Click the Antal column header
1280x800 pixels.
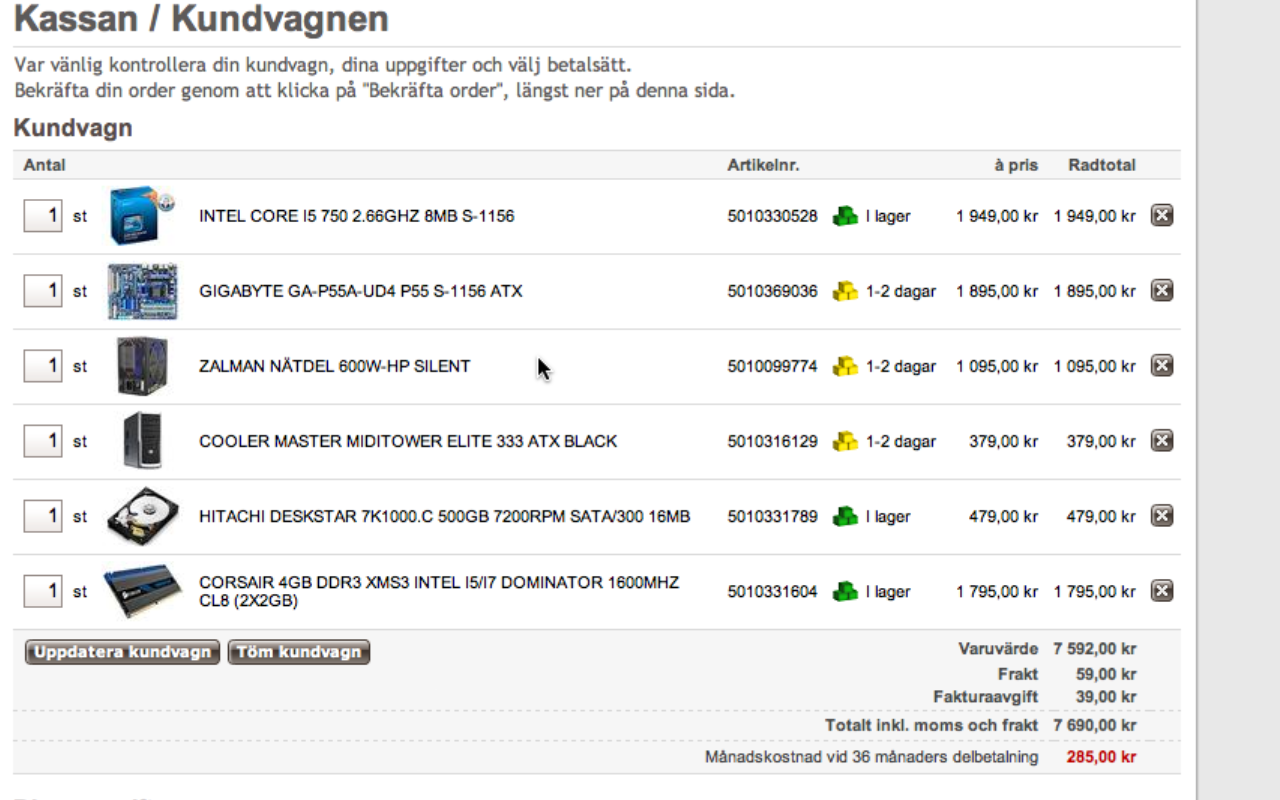pyautogui.click(x=45, y=165)
